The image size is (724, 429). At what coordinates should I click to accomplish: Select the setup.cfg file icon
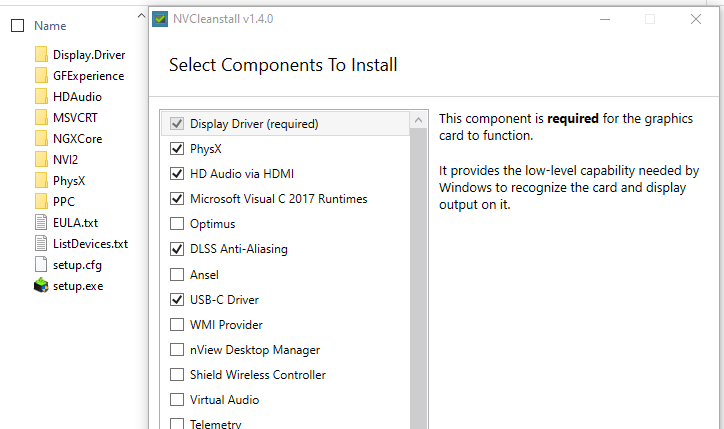[41, 265]
